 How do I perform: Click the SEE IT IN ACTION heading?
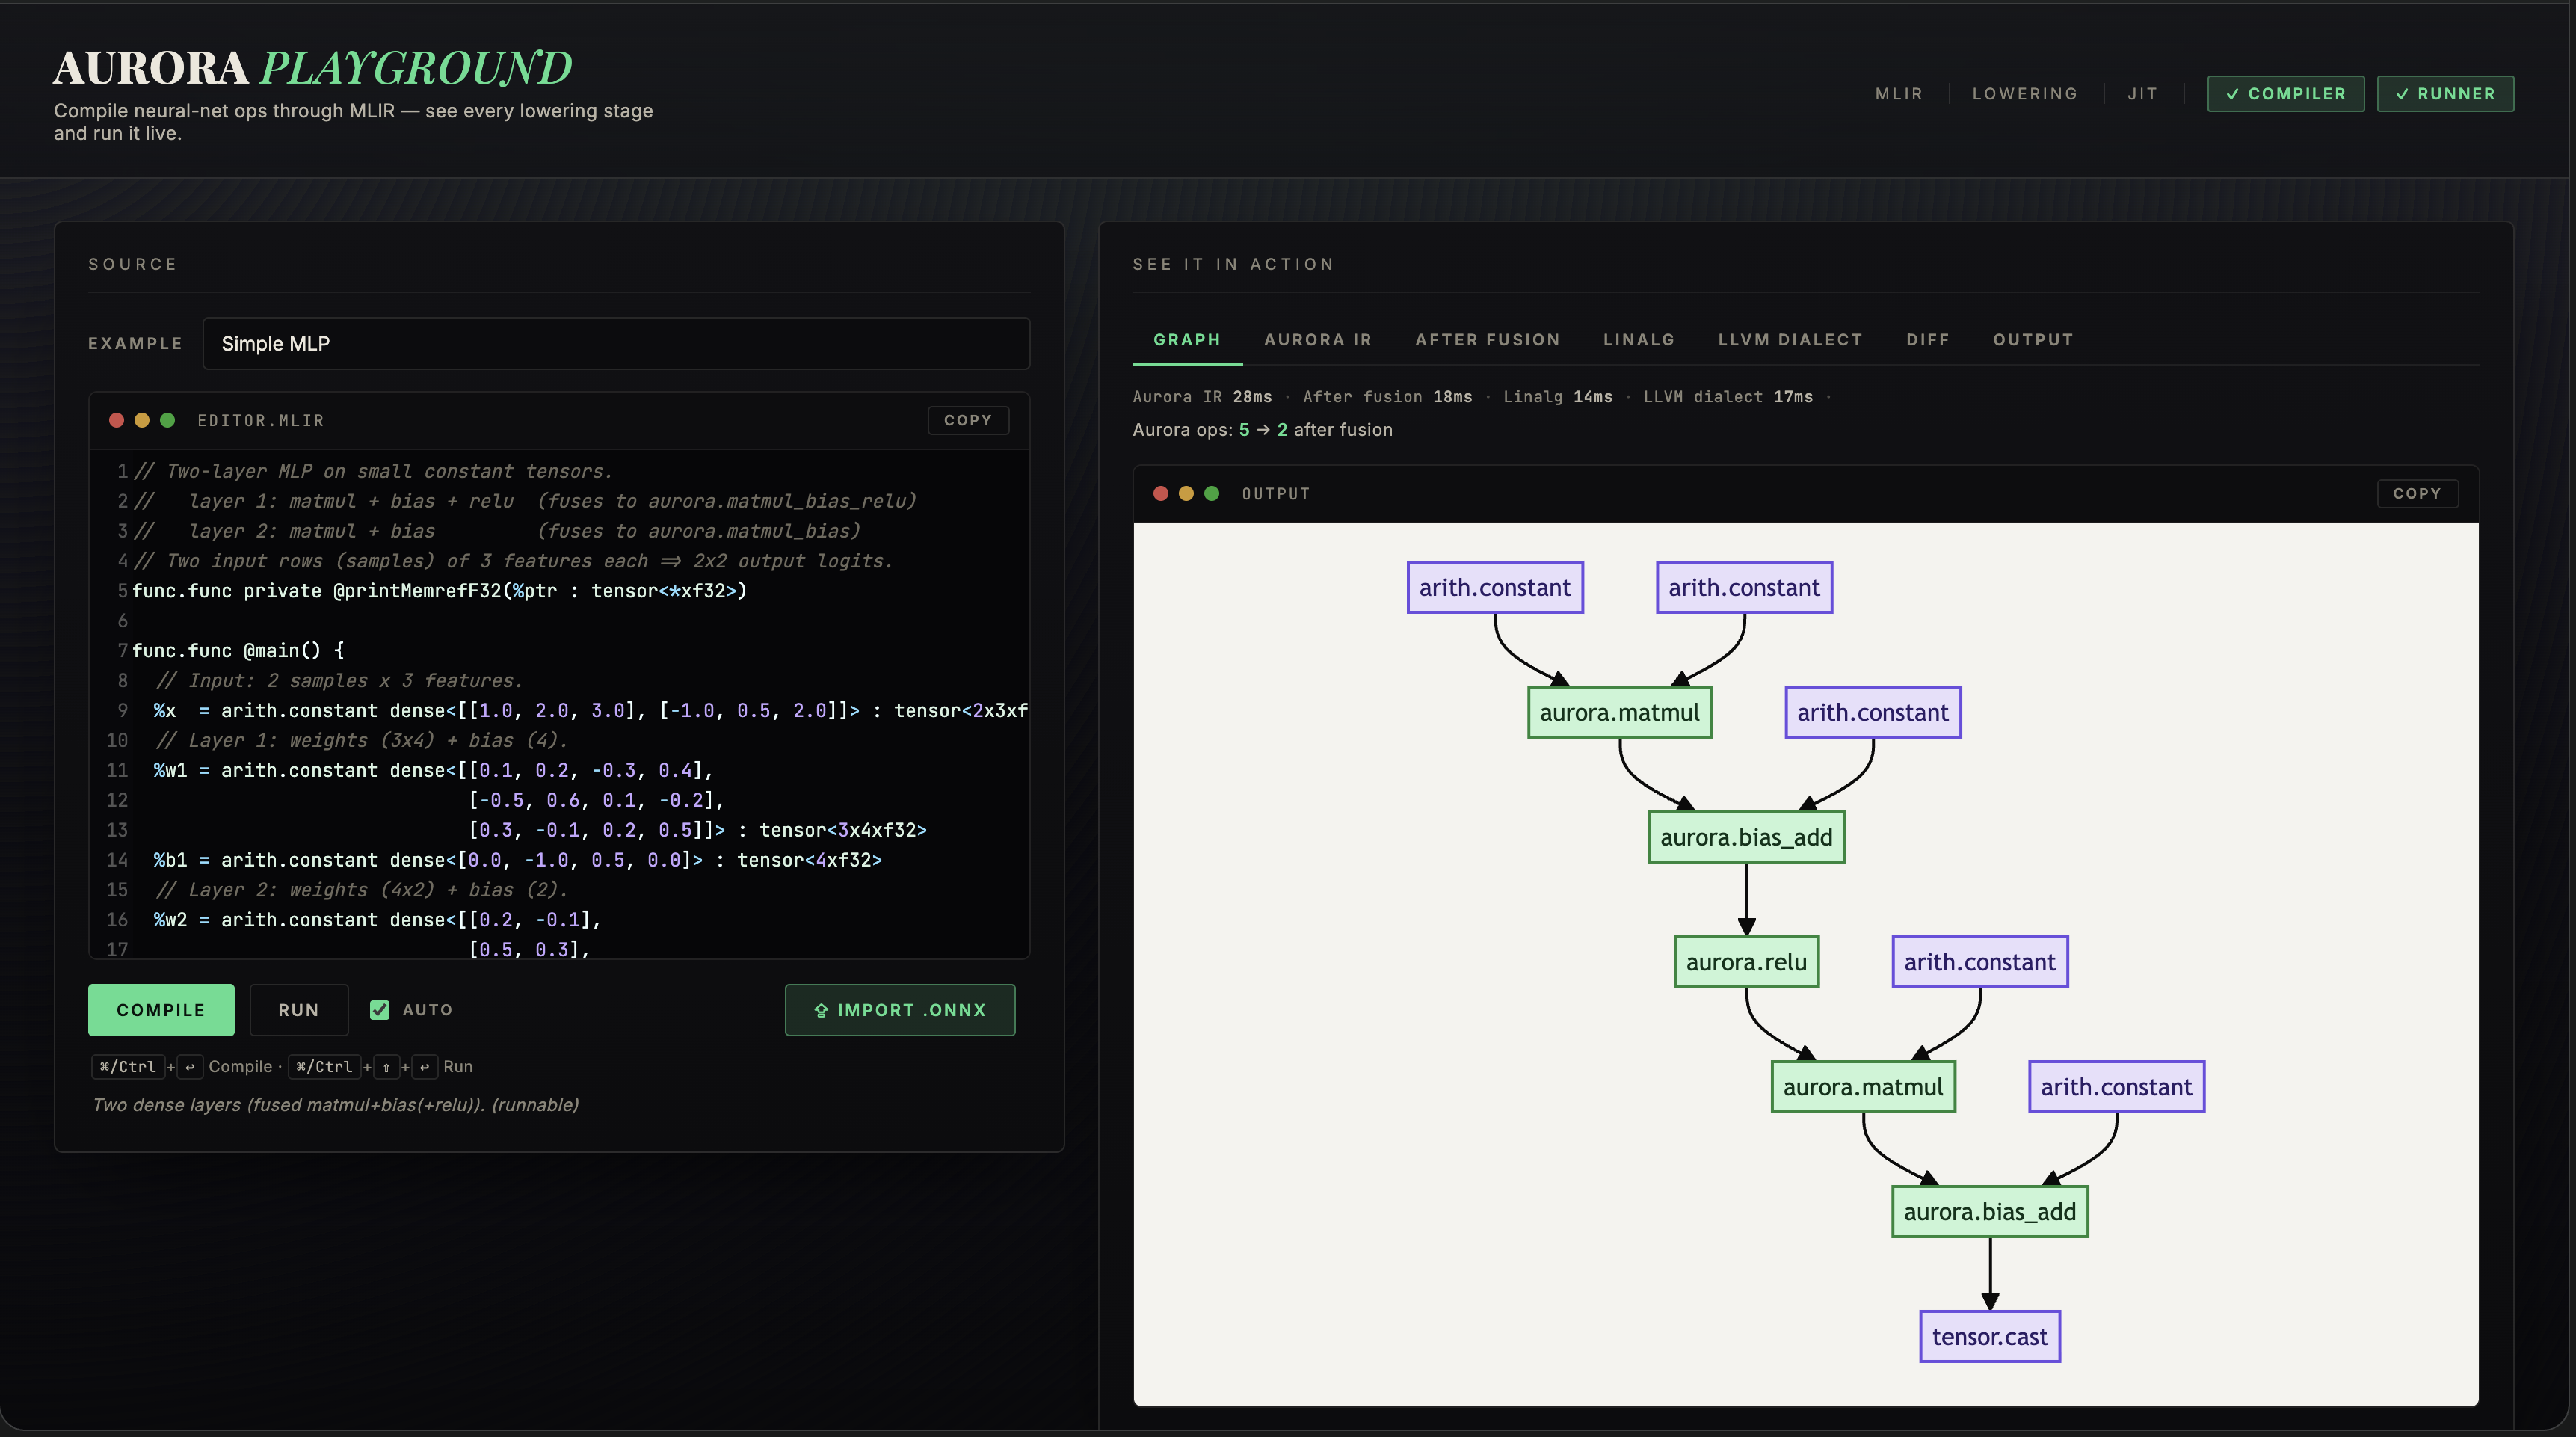click(1233, 264)
